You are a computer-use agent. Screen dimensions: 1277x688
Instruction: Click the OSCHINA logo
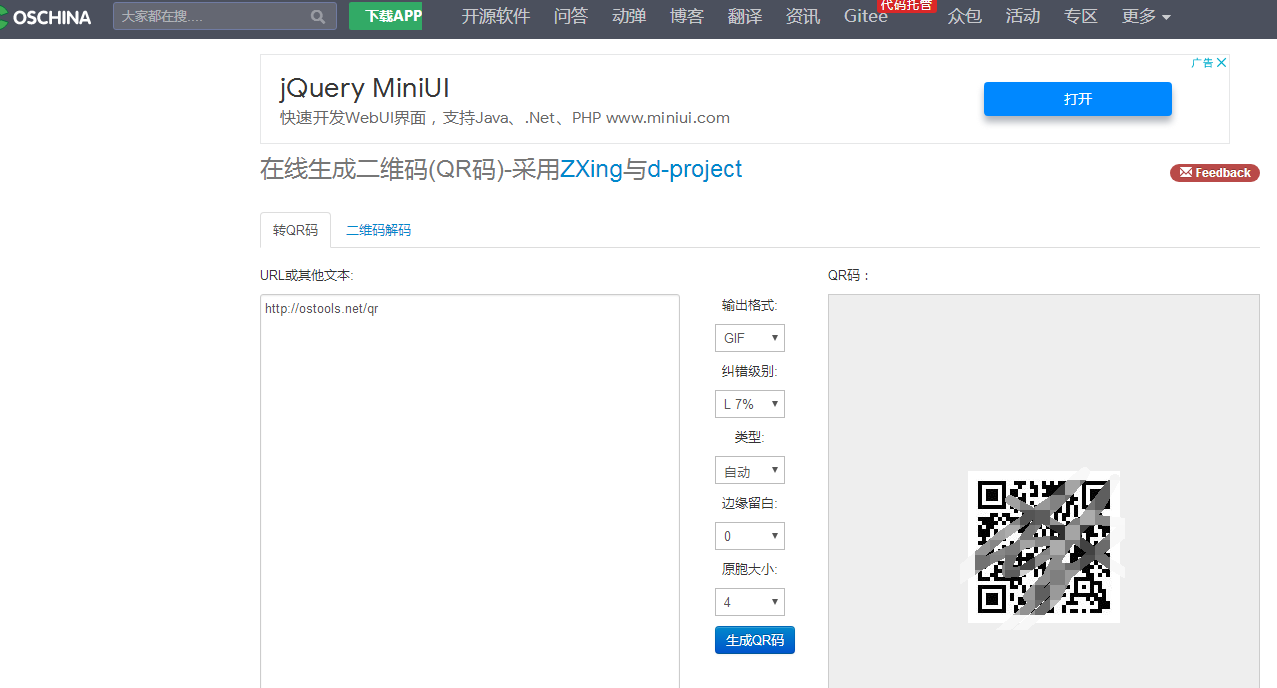pyautogui.click(x=46, y=17)
